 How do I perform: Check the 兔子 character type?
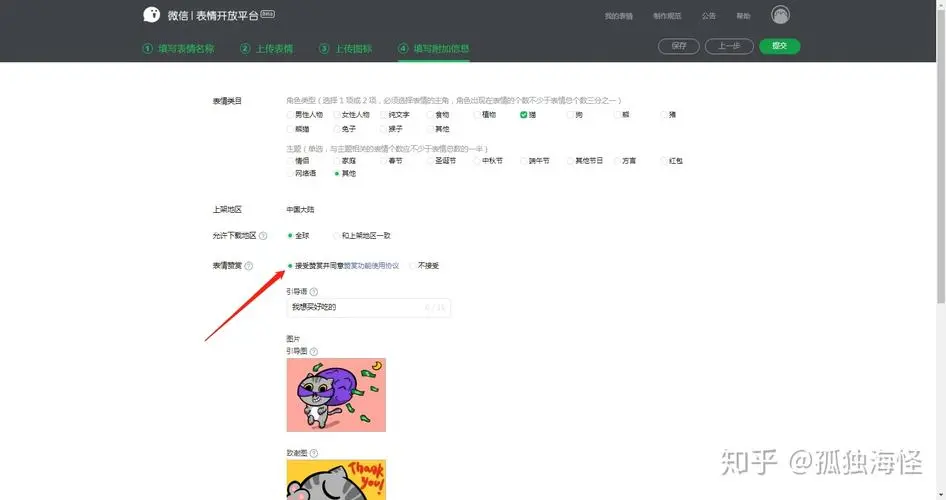337,129
